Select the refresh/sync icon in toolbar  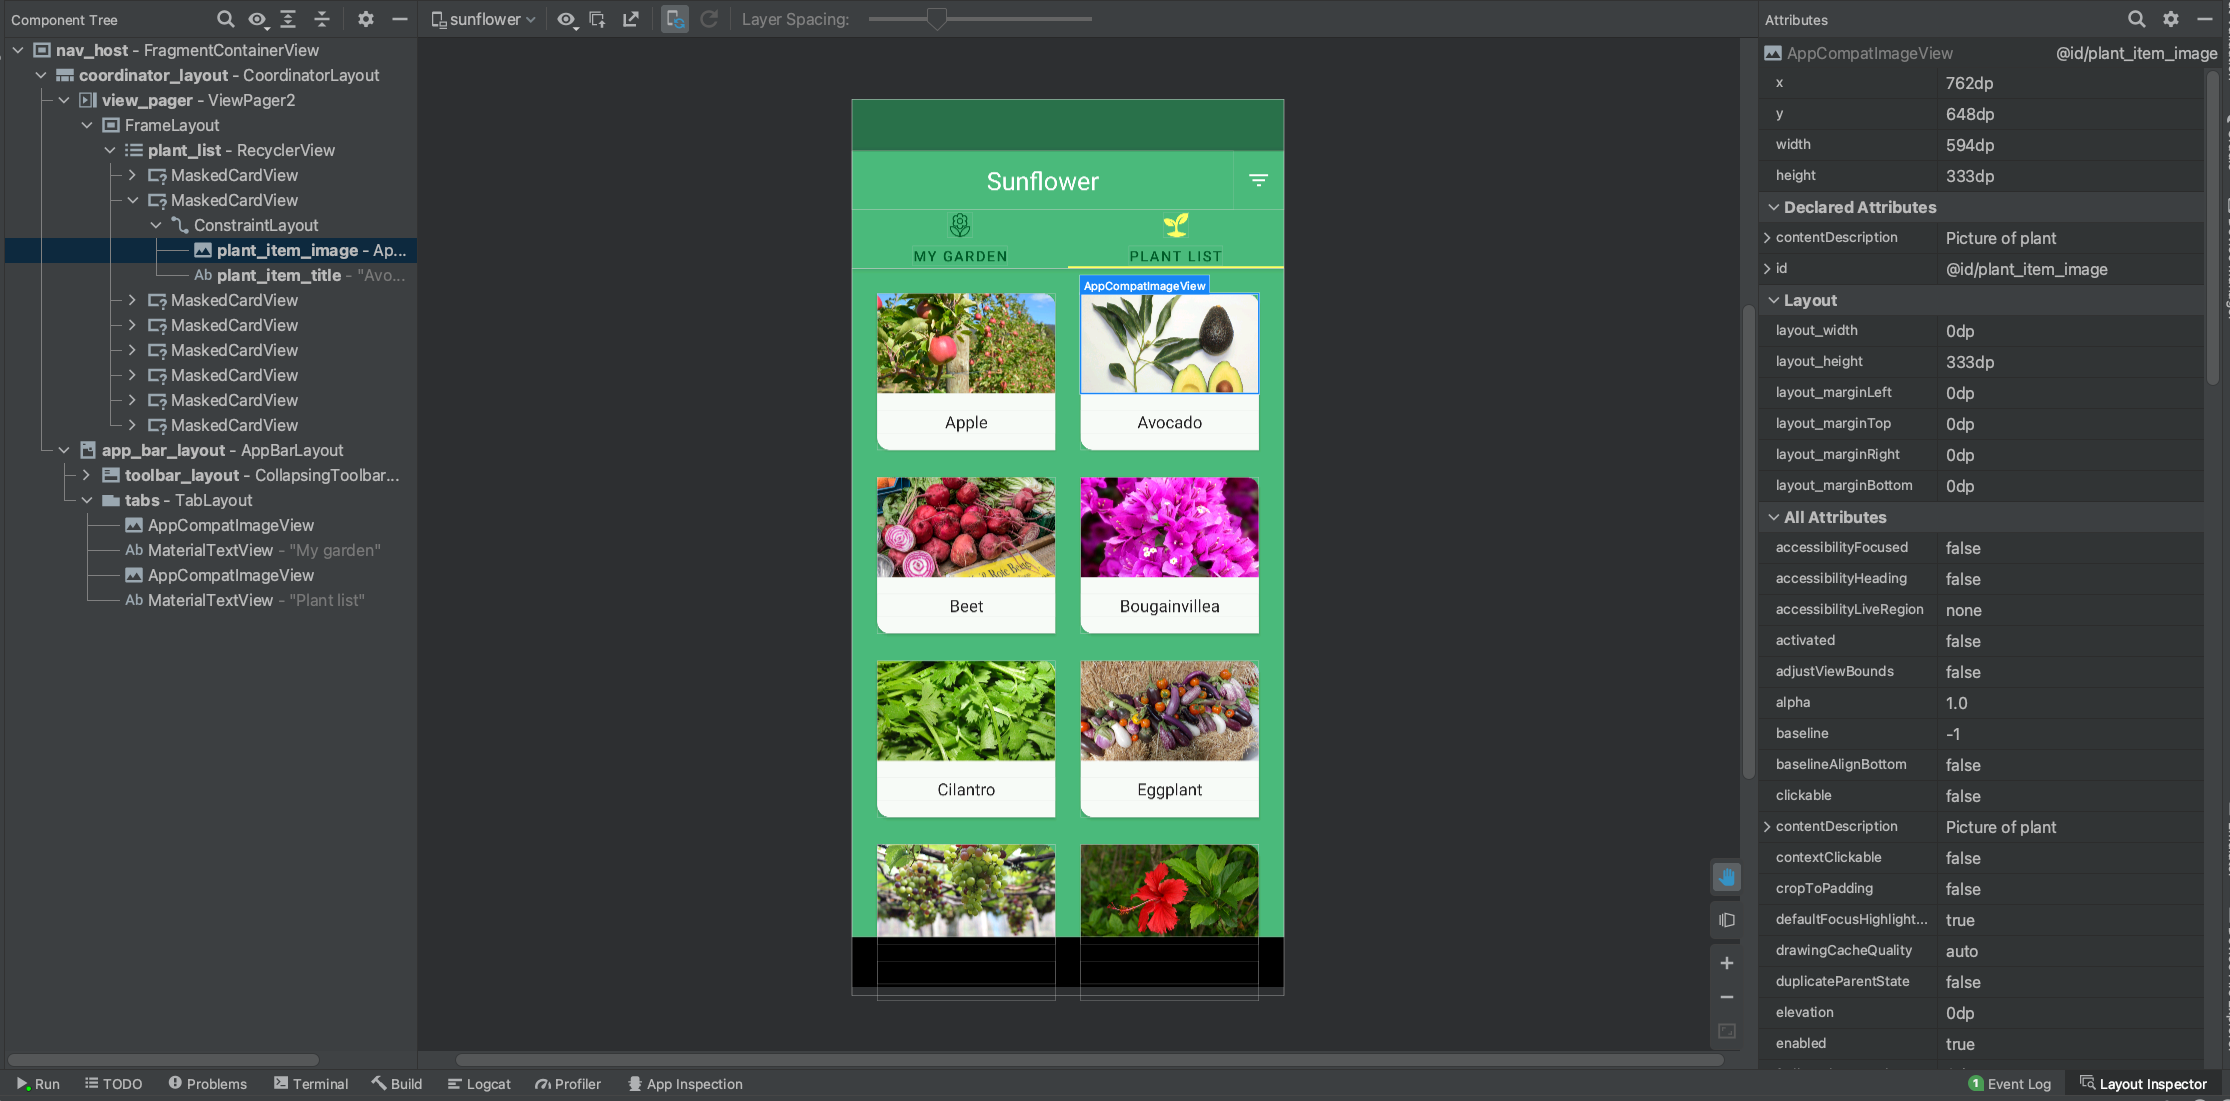pyautogui.click(x=708, y=20)
